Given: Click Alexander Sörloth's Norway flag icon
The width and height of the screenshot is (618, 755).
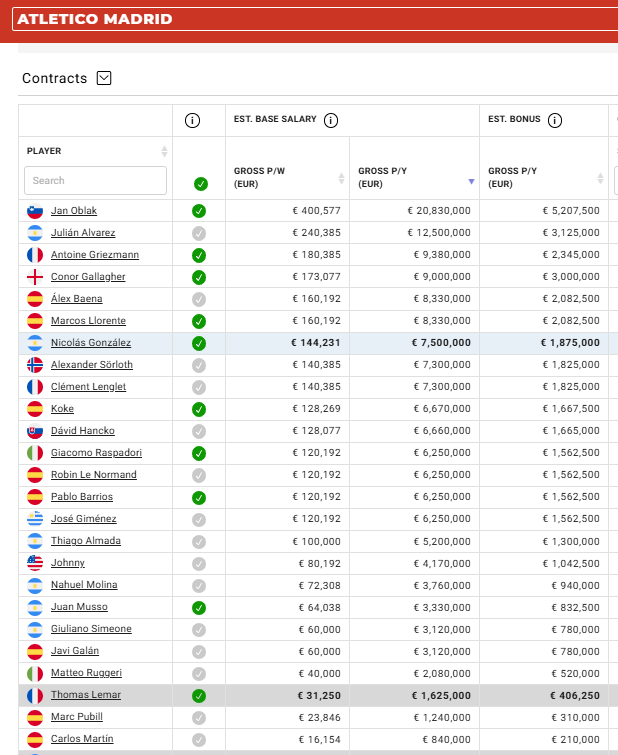Looking at the screenshot, I should 35,365.
